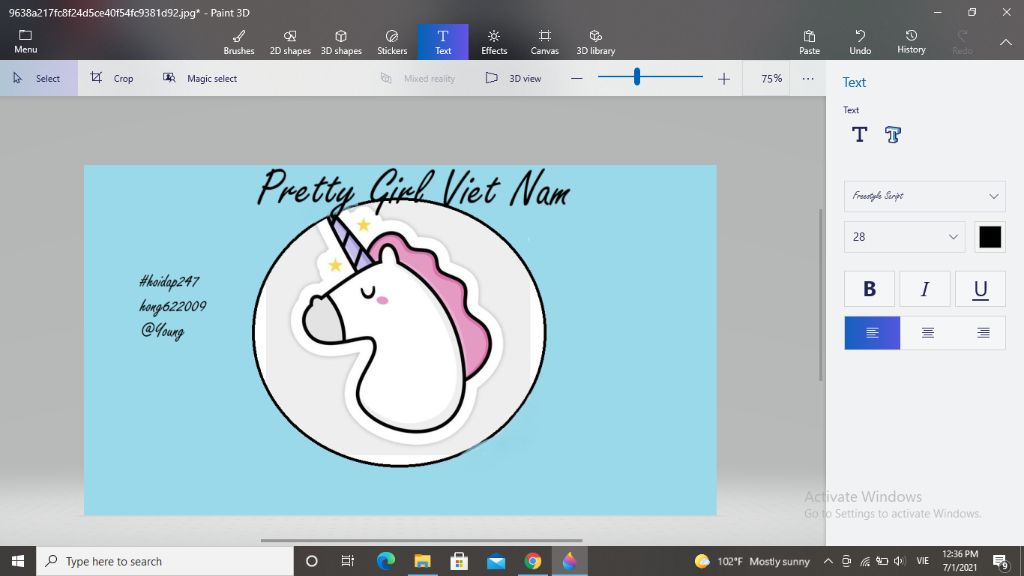The height and width of the screenshot is (576, 1024).
Task: Collapse the top ribbon with the chevron
Action: (x=1006, y=42)
